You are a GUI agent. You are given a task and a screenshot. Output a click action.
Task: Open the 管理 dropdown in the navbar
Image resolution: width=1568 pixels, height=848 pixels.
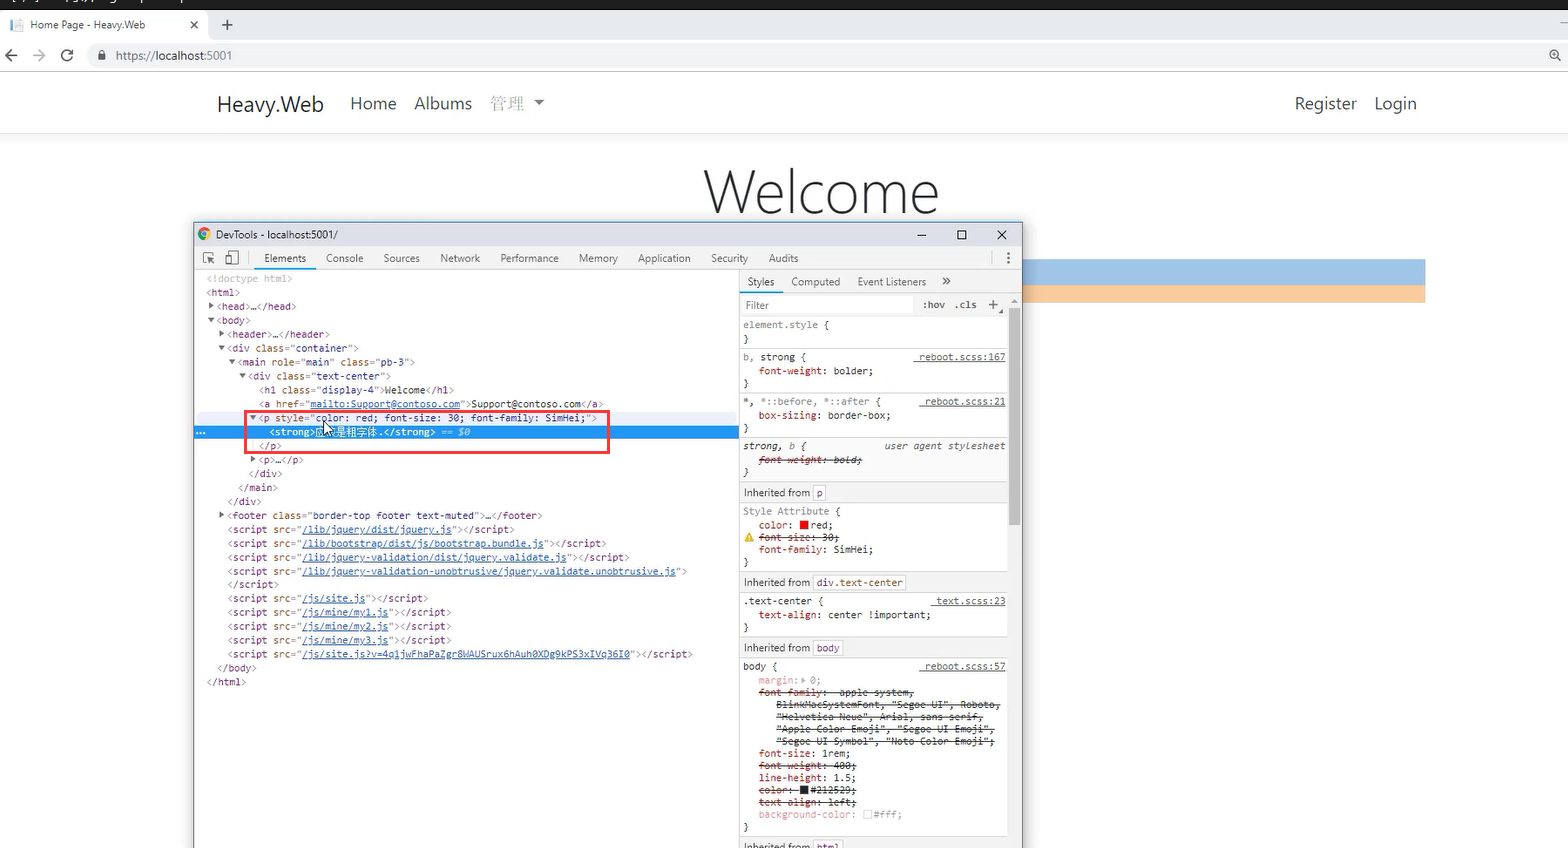point(517,103)
